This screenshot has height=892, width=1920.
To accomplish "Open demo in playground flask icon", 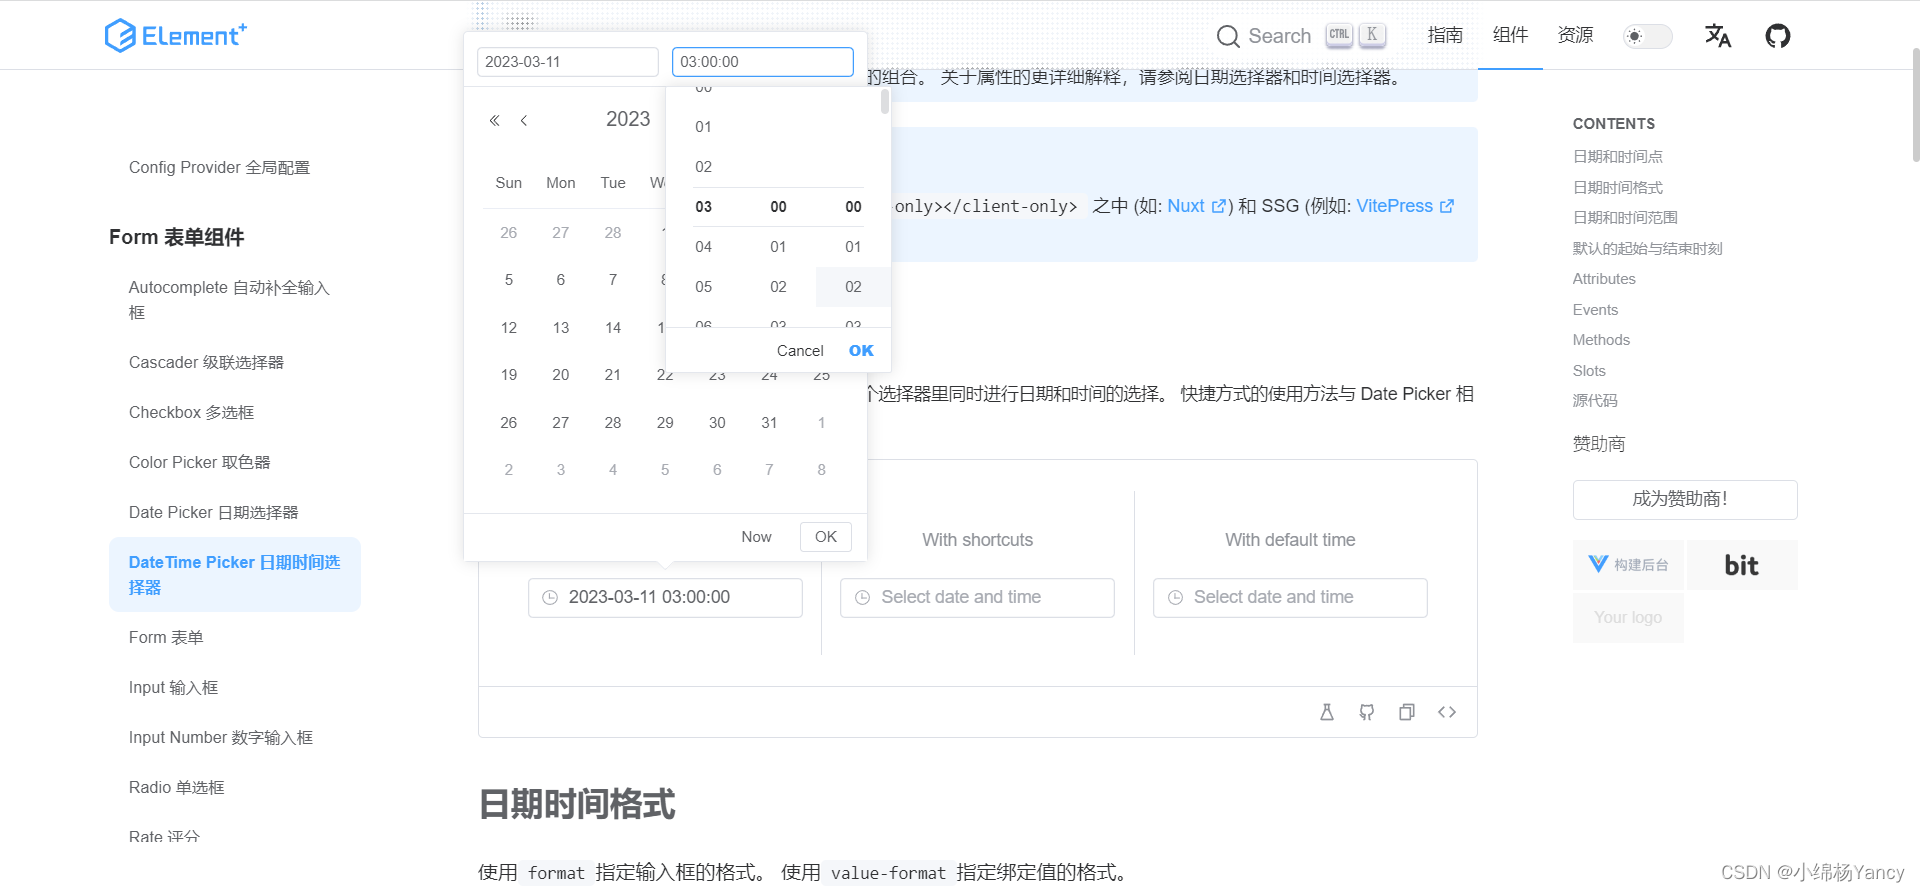I will coord(1327,712).
